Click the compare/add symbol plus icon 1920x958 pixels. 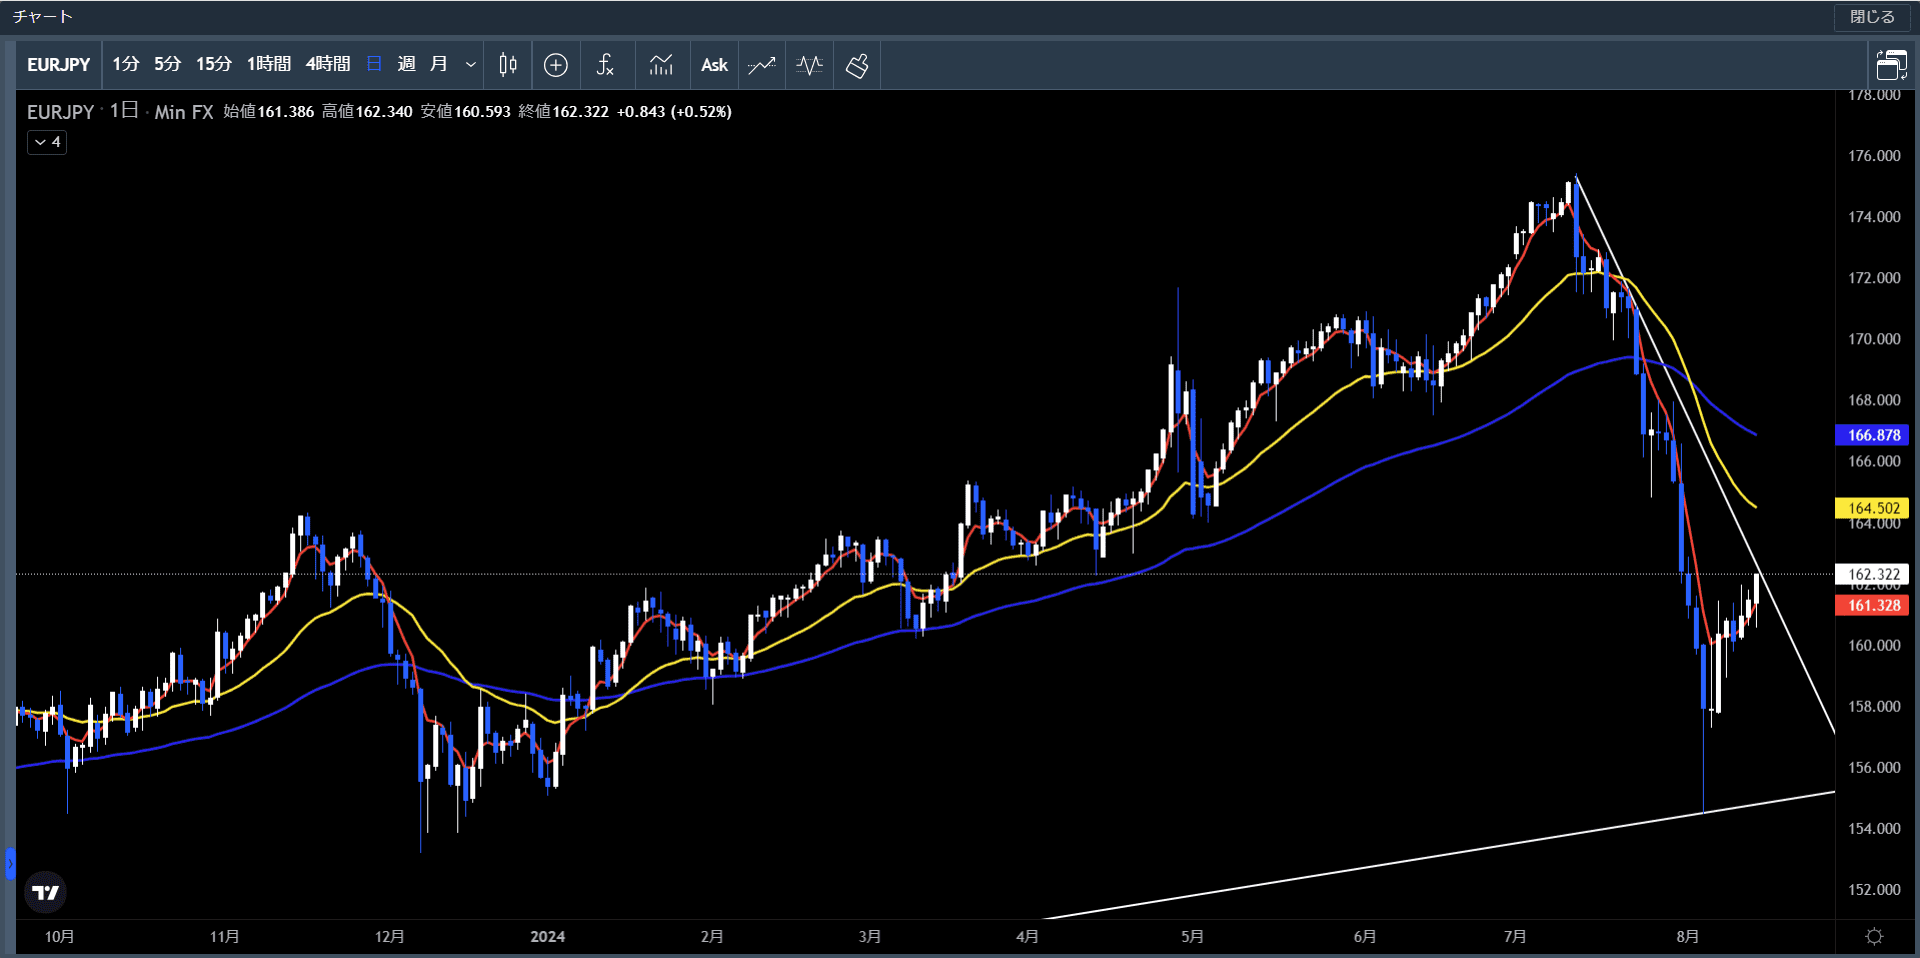[x=556, y=65]
